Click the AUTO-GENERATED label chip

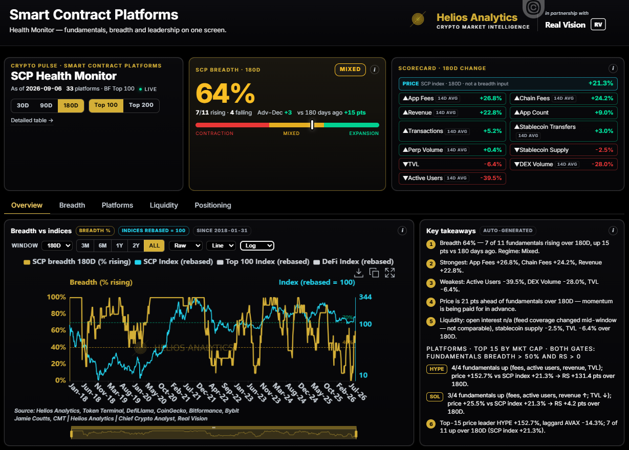507,231
